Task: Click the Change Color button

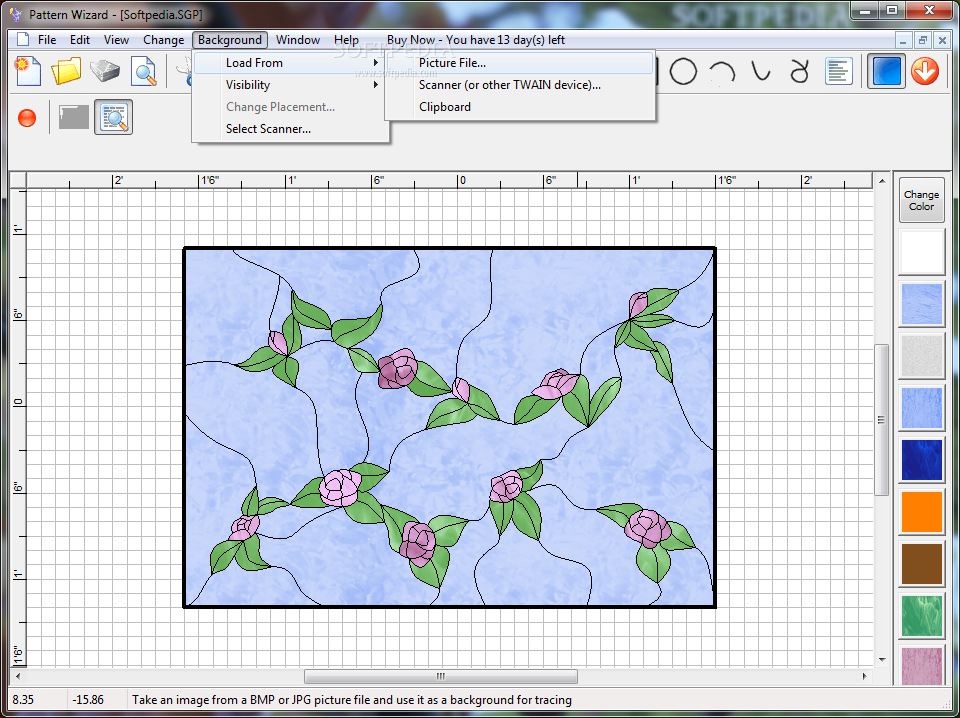Action: click(x=921, y=200)
